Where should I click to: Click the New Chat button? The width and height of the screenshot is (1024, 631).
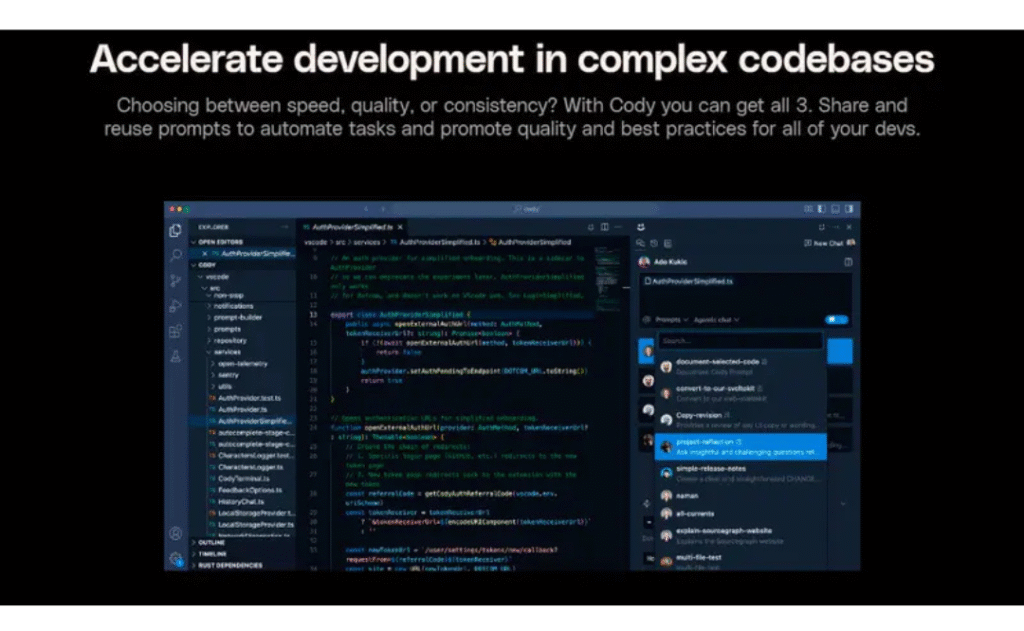tap(825, 243)
